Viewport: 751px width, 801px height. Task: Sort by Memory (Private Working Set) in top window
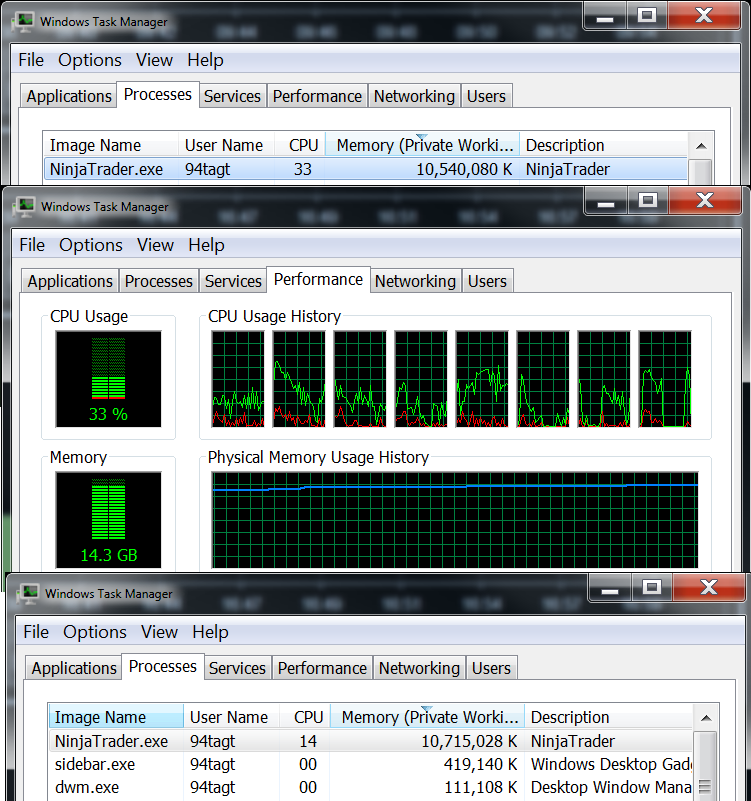coord(423,145)
